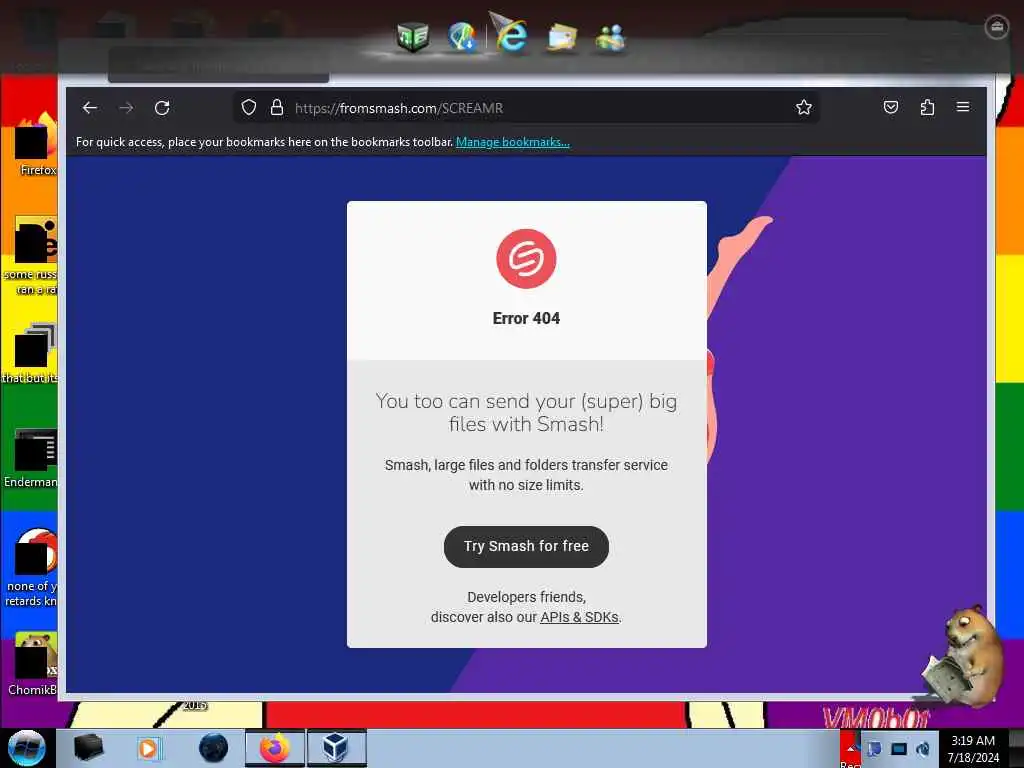Open the mail envelope dock icon
The image size is (1024, 768).
coord(562,37)
